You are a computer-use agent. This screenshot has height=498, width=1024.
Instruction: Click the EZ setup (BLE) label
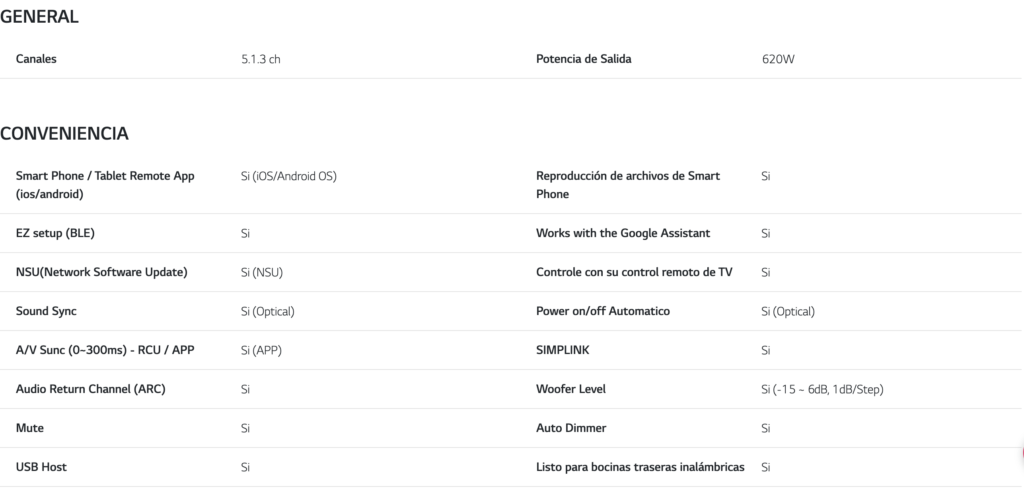(55, 233)
